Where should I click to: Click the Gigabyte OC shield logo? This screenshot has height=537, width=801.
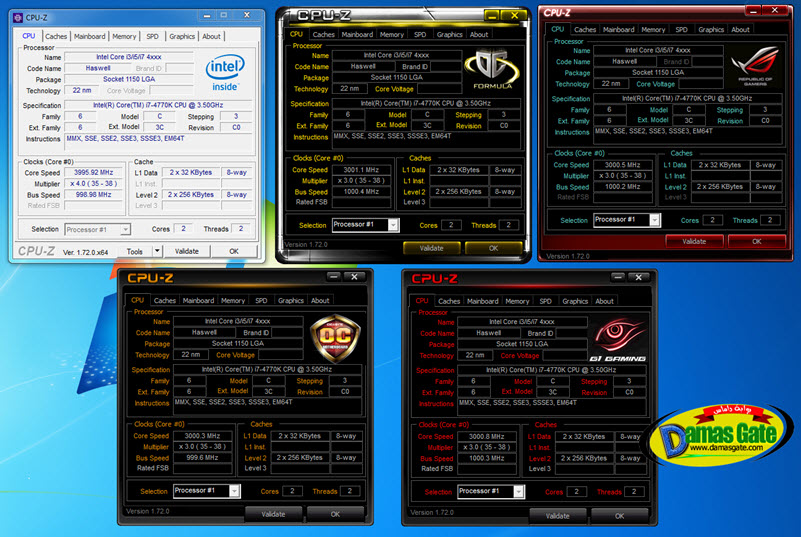[x=335, y=337]
